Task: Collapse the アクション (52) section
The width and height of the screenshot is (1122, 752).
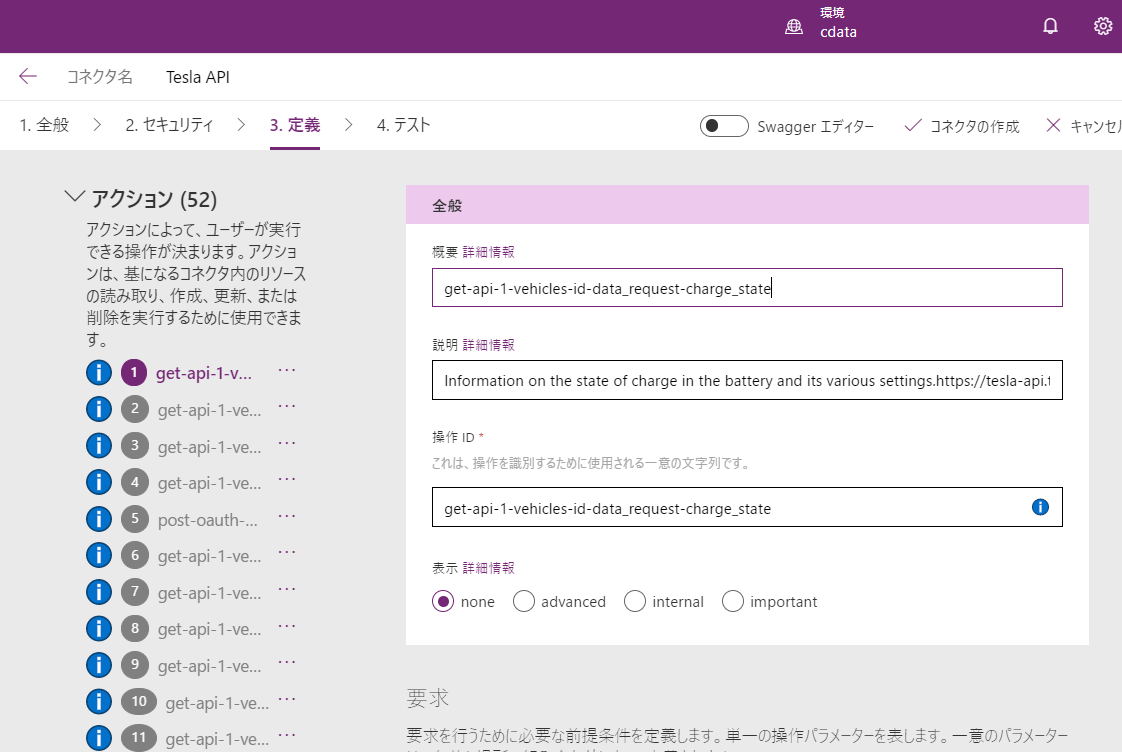Action: pos(74,197)
